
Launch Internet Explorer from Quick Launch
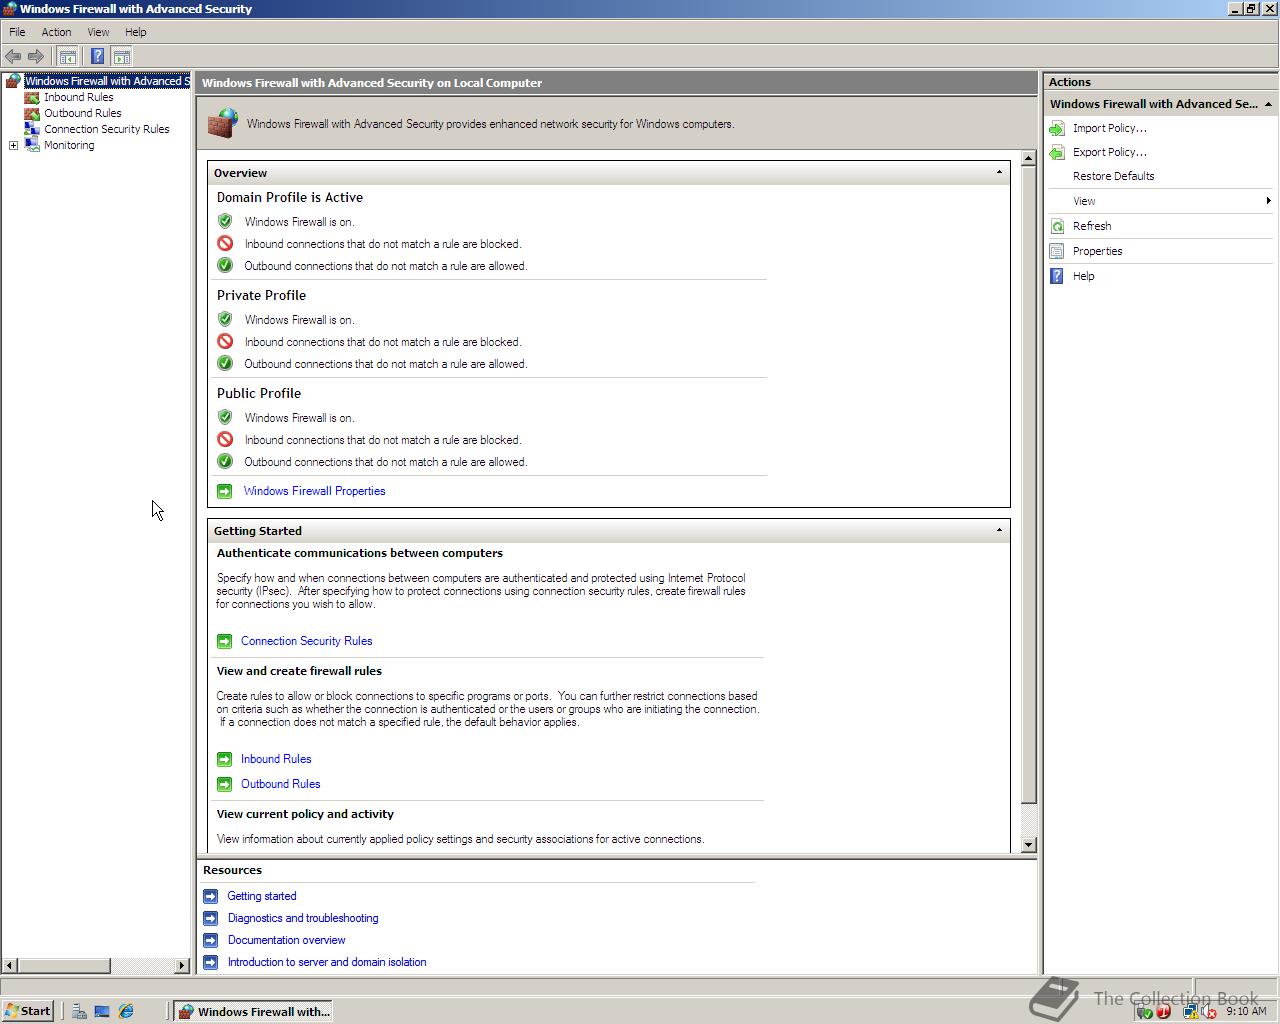[x=126, y=1011]
